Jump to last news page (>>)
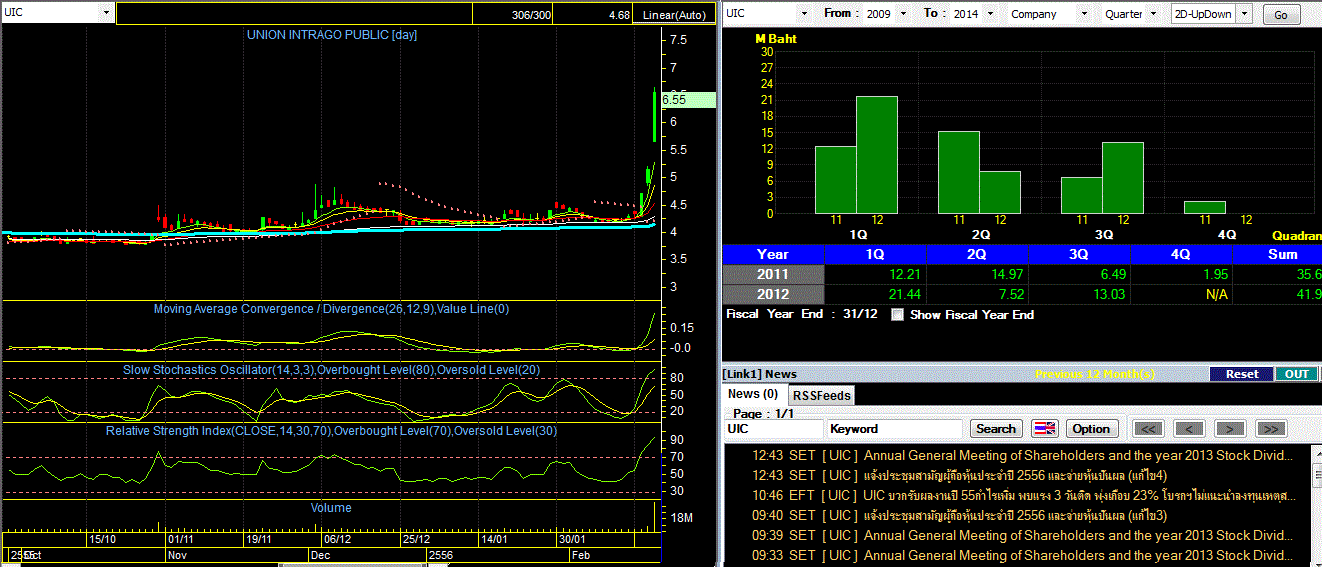The height and width of the screenshot is (567, 1322). coord(1270,429)
